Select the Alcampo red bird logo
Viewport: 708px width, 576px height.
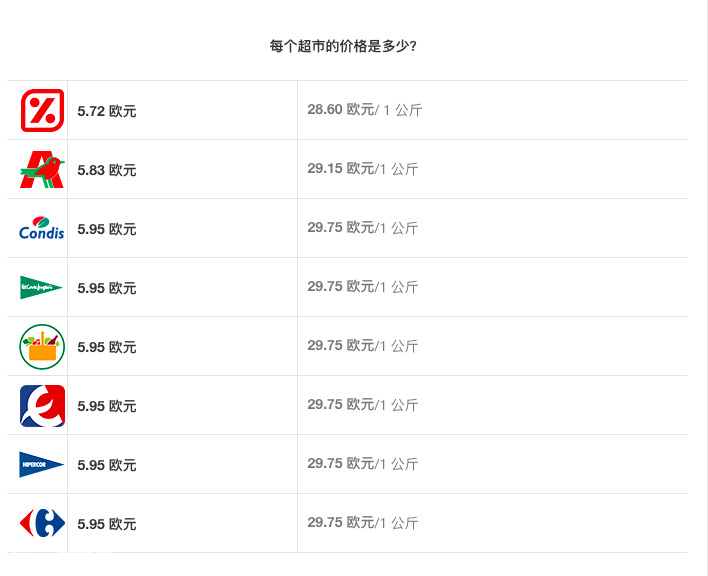click(x=42, y=169)
